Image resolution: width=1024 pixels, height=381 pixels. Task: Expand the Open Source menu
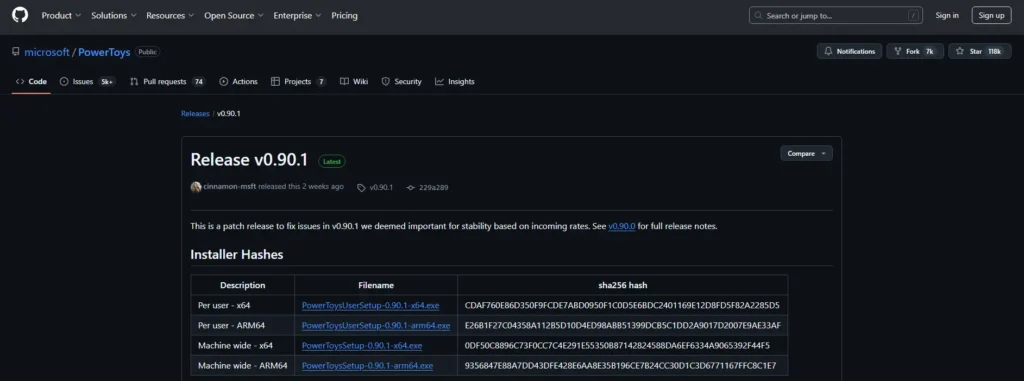(x=234, y=16)
